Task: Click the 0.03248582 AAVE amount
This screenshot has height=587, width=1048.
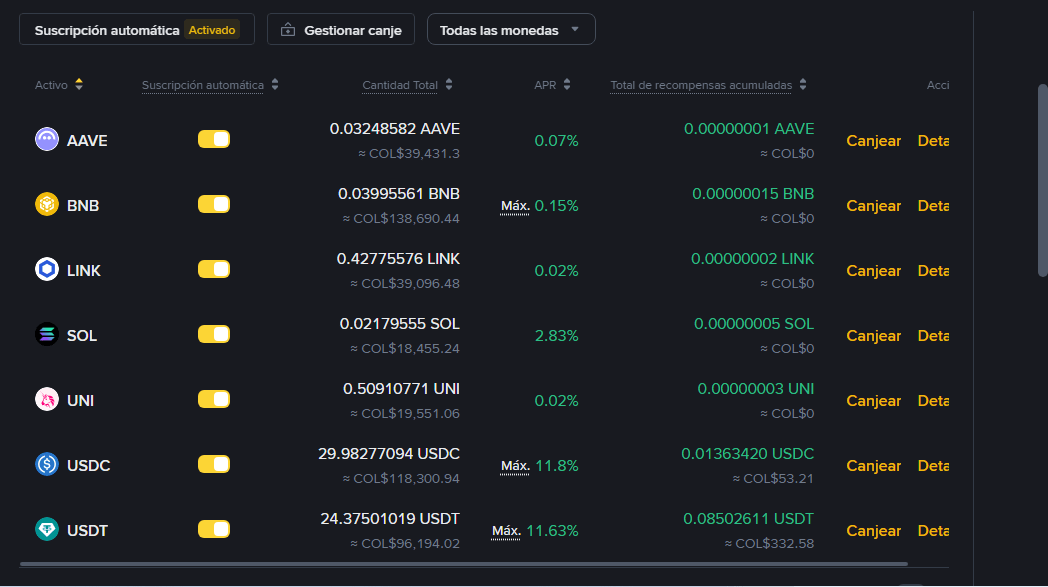Action: pos(394,128)
